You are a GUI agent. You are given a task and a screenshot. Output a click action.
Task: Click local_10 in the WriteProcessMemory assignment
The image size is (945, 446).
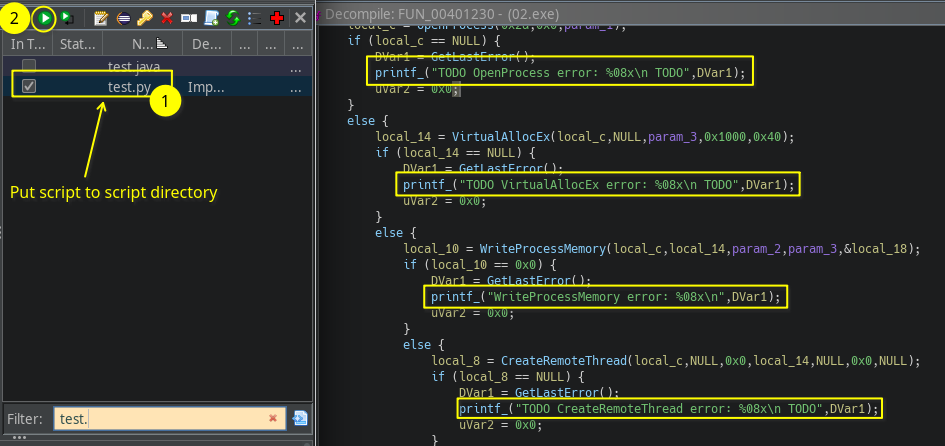pyautogui.click(x=431, y=249)
